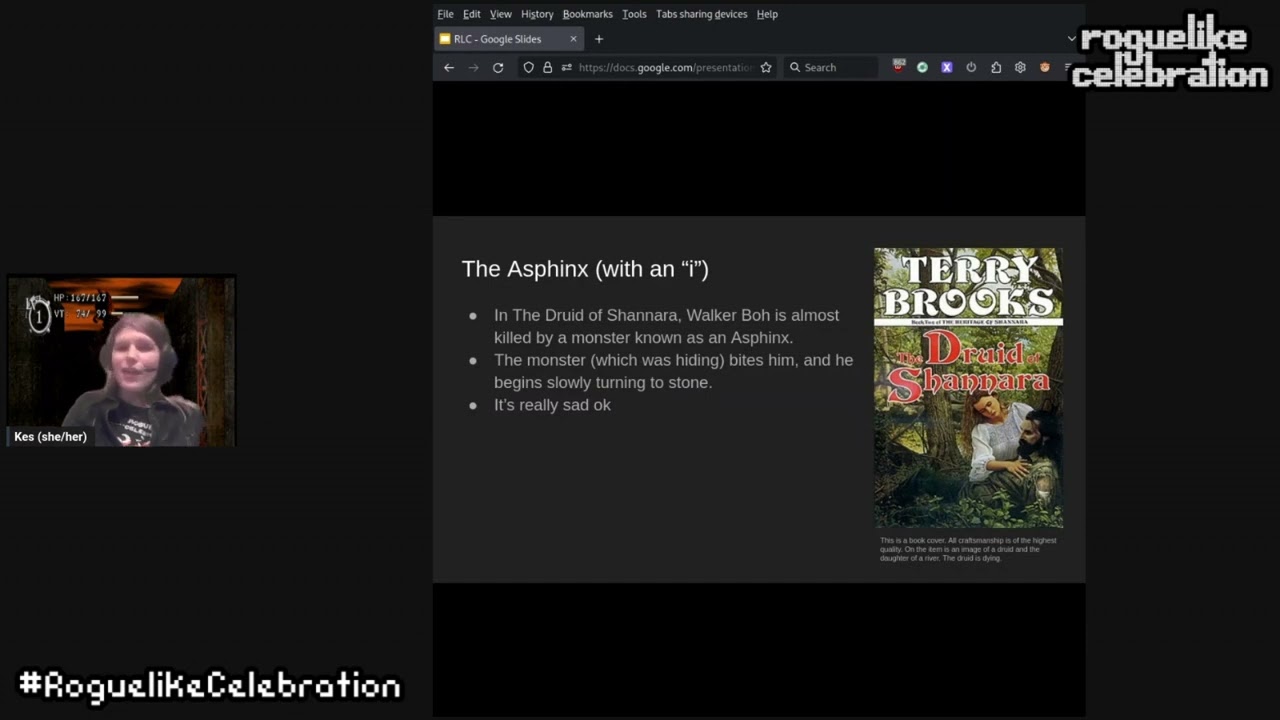Click the green circular extension icon
The image size is (1280, 720).
coord(922,67)
